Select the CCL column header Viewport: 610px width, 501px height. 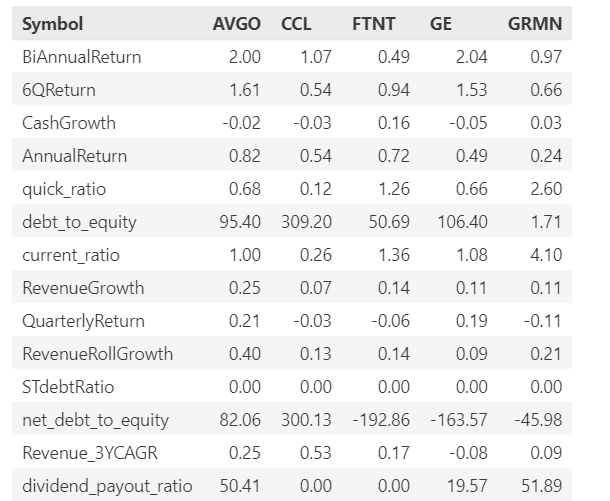pos(296,24)
